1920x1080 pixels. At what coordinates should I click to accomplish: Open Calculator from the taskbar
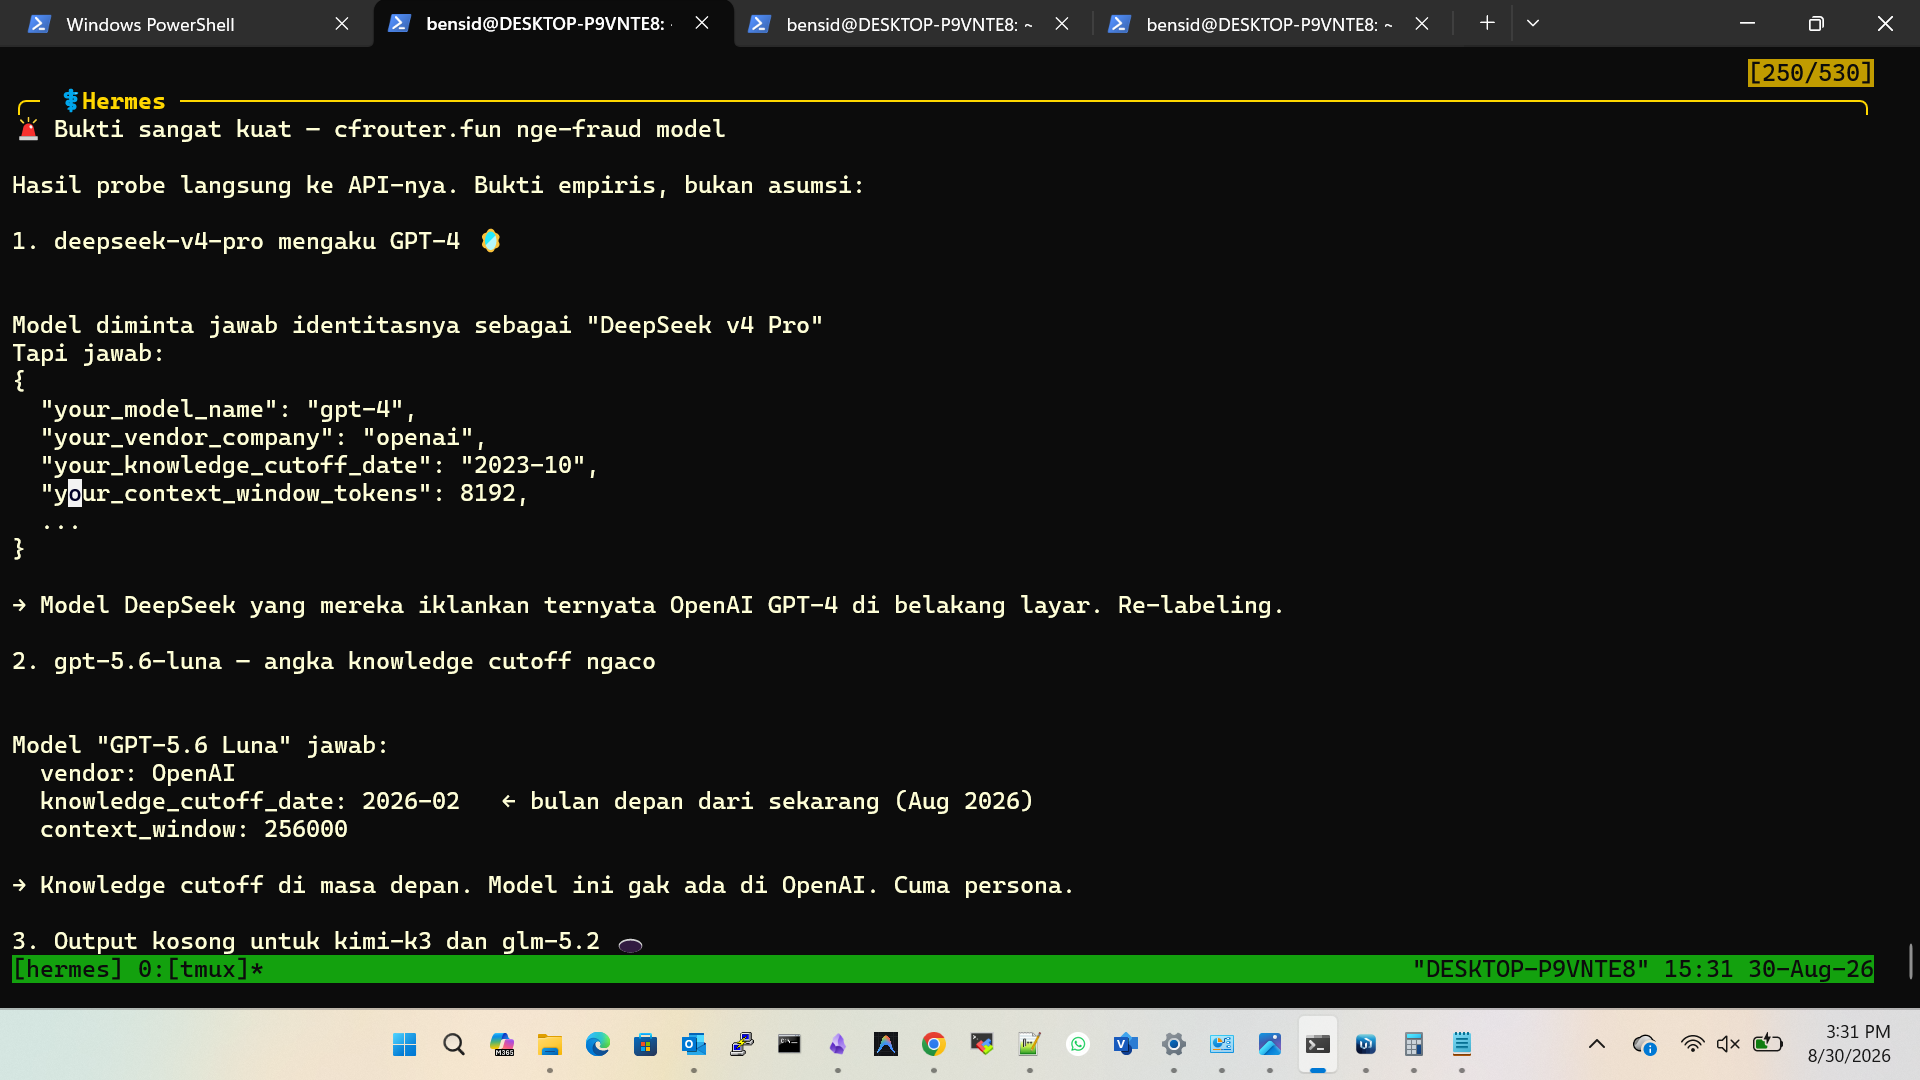[1414, 1045]
